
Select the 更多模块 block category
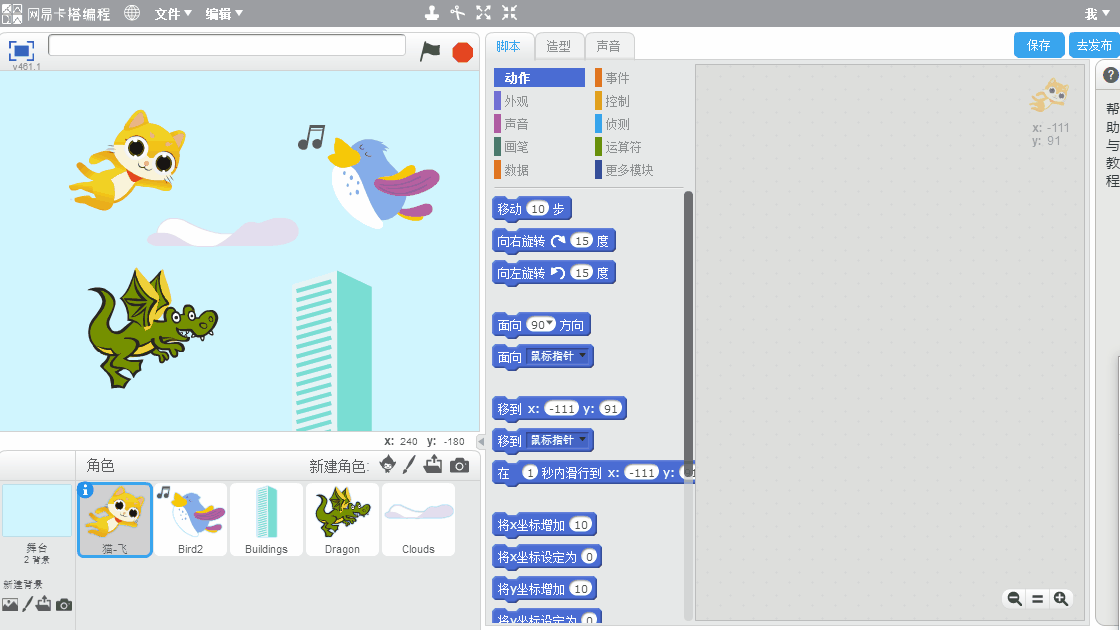point(638,169)
